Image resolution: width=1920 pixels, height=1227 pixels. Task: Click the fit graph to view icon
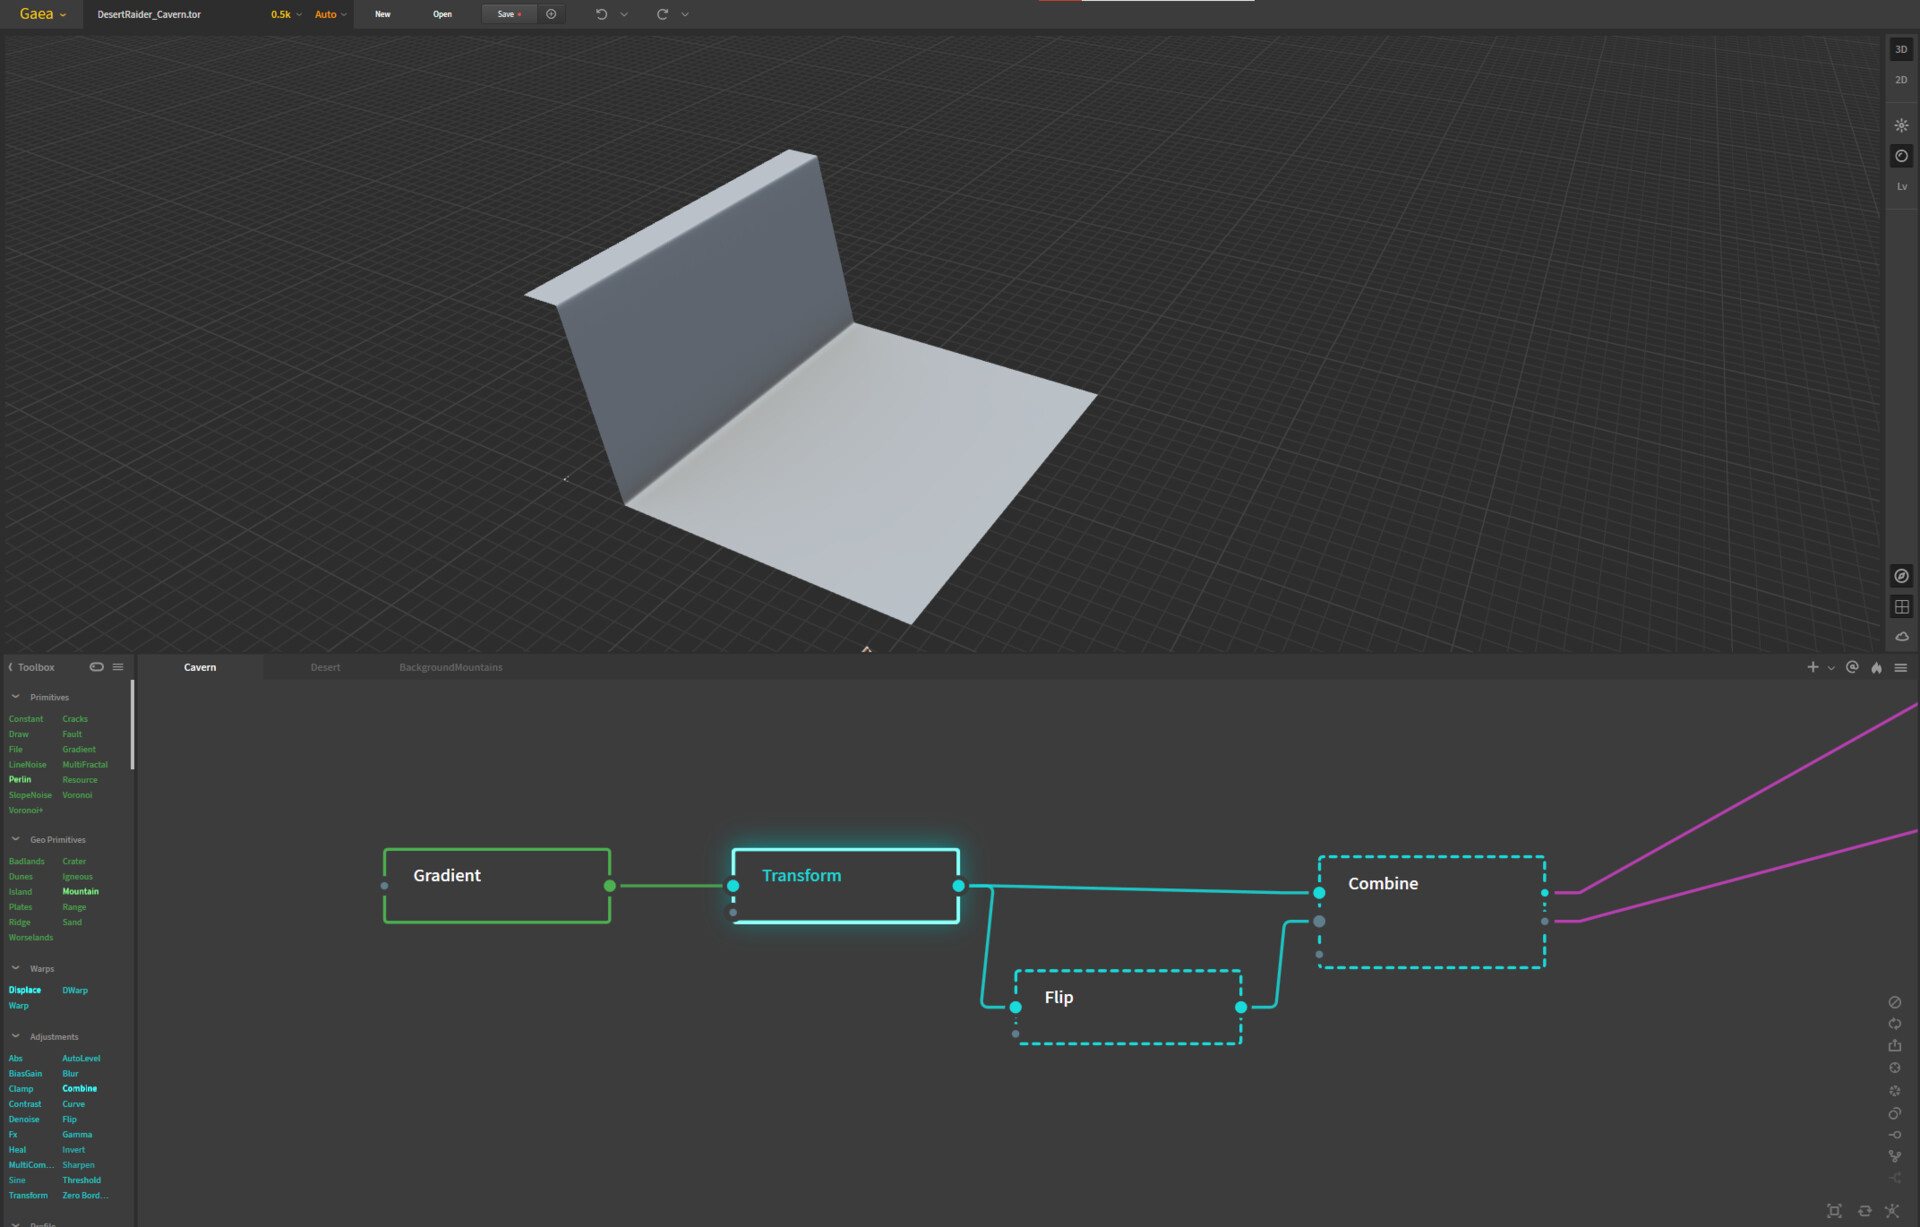1836,1210
